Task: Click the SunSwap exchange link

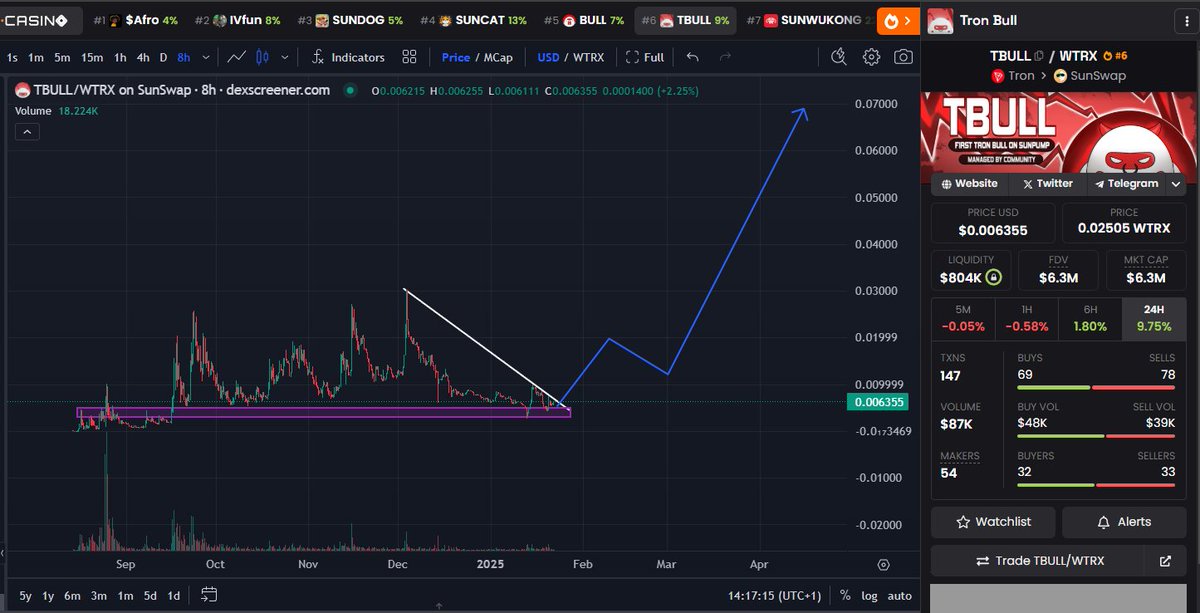Action: (x=1090, y=76)
